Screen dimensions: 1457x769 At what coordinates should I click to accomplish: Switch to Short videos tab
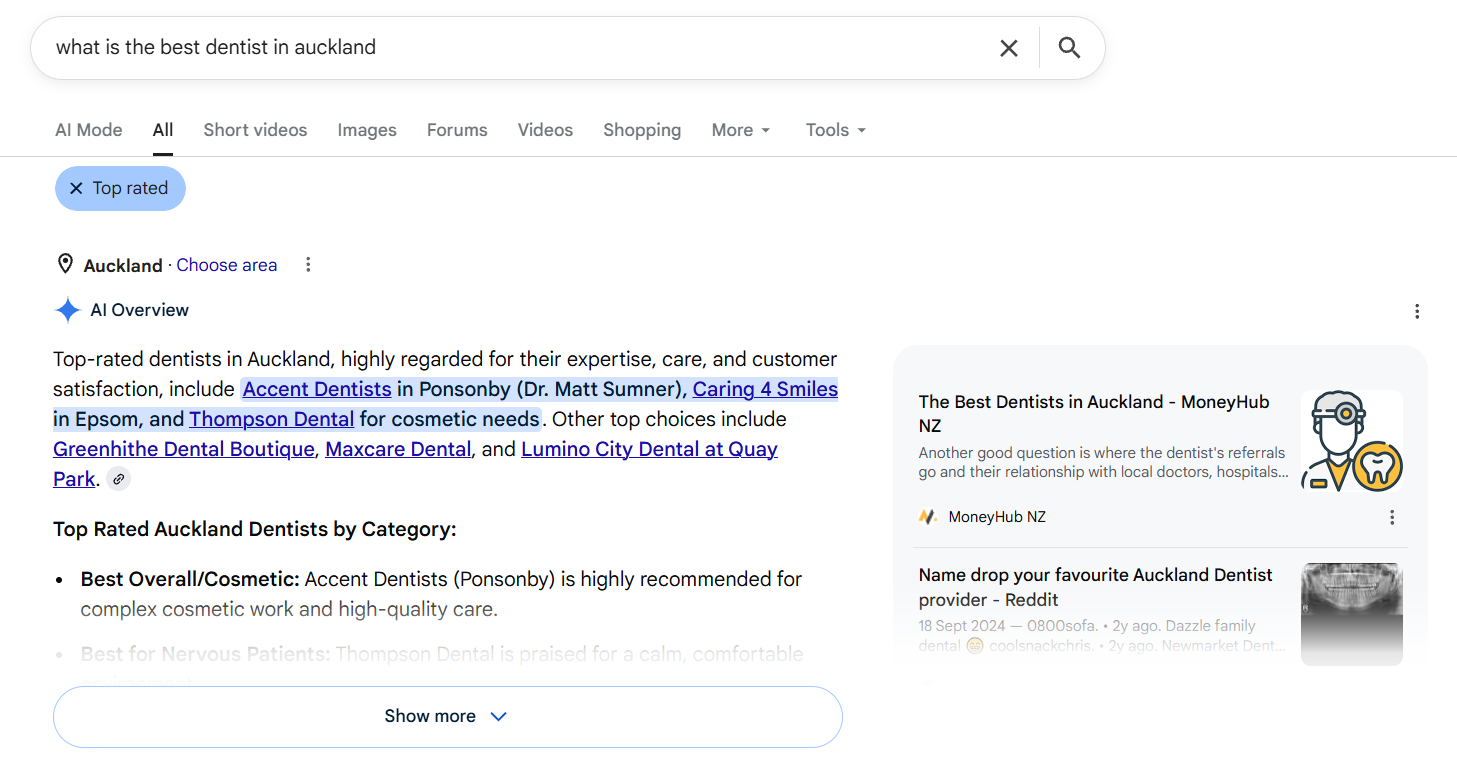pos(255,130)
